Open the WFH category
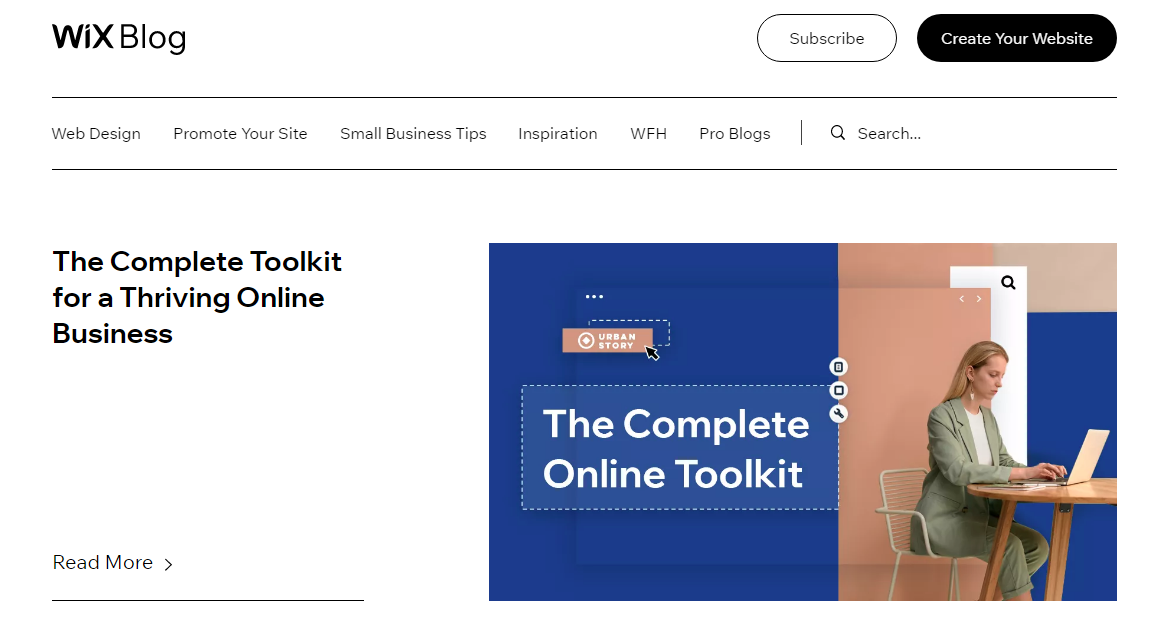This screenshot has height=640, width=1165. point(649,134)
